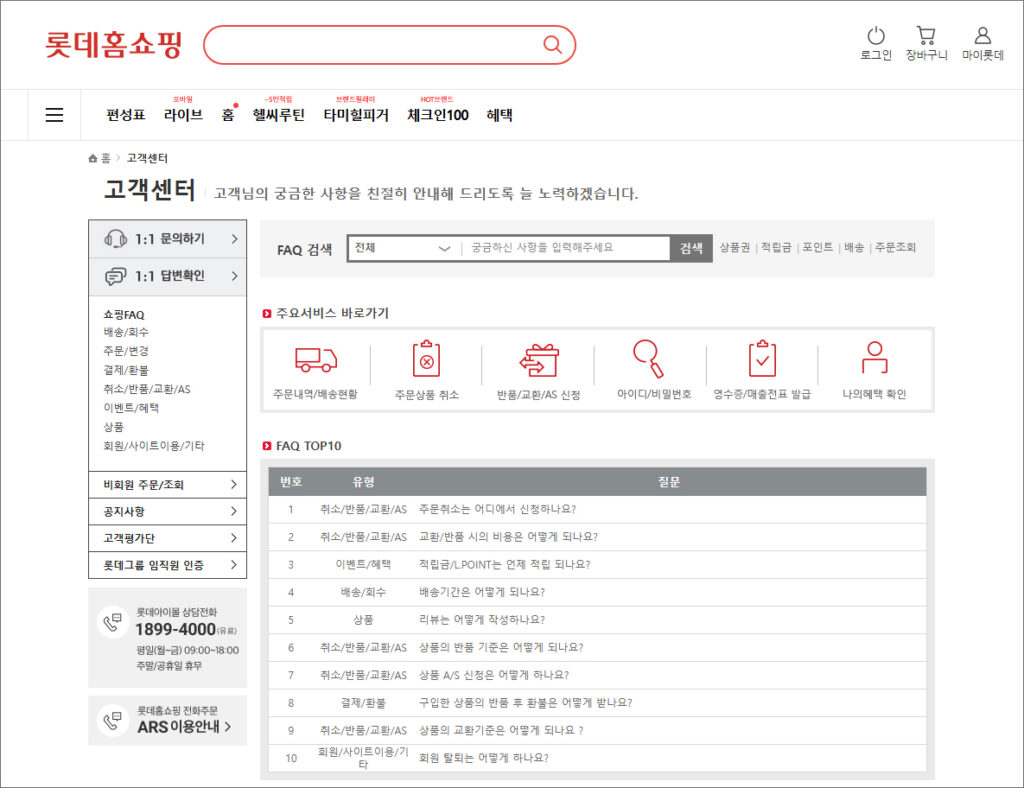This screenshot has width=1024, height=788.
Task: Open 영수증/매출전표 발급 check icon
Action: pyautogui.click(x=762, y=358)
